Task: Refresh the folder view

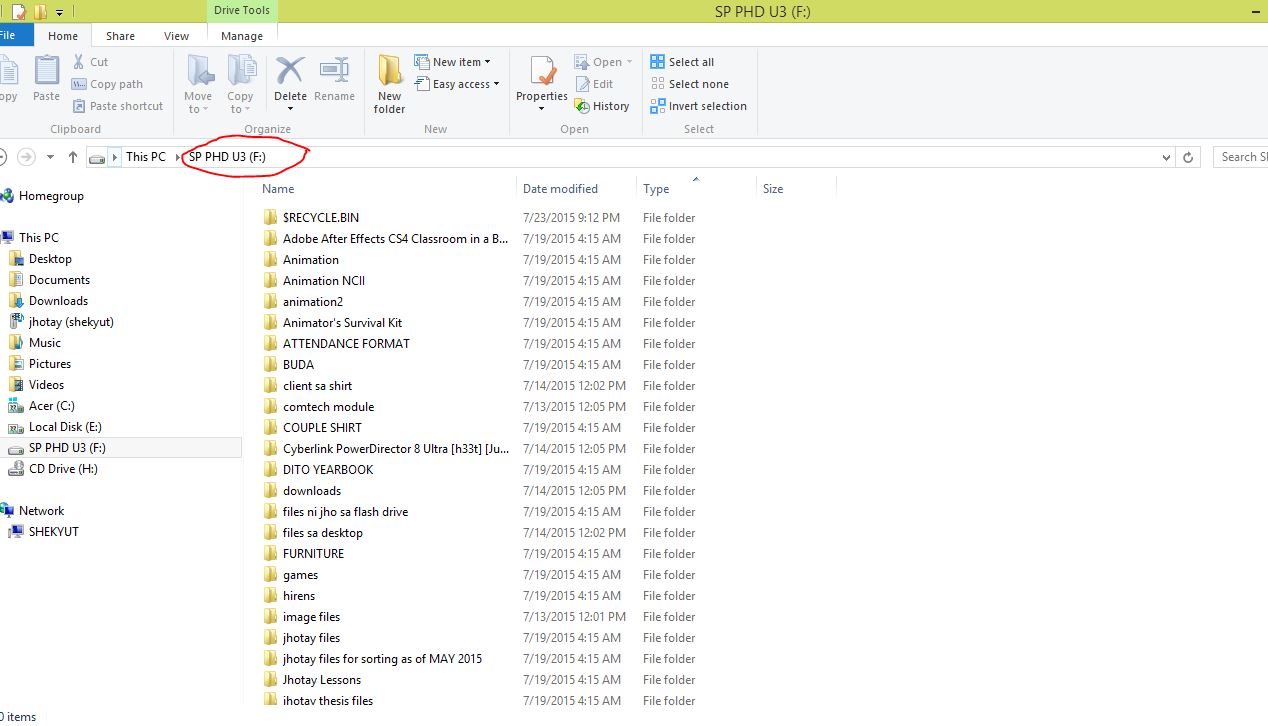Action: coord(1188,157)
